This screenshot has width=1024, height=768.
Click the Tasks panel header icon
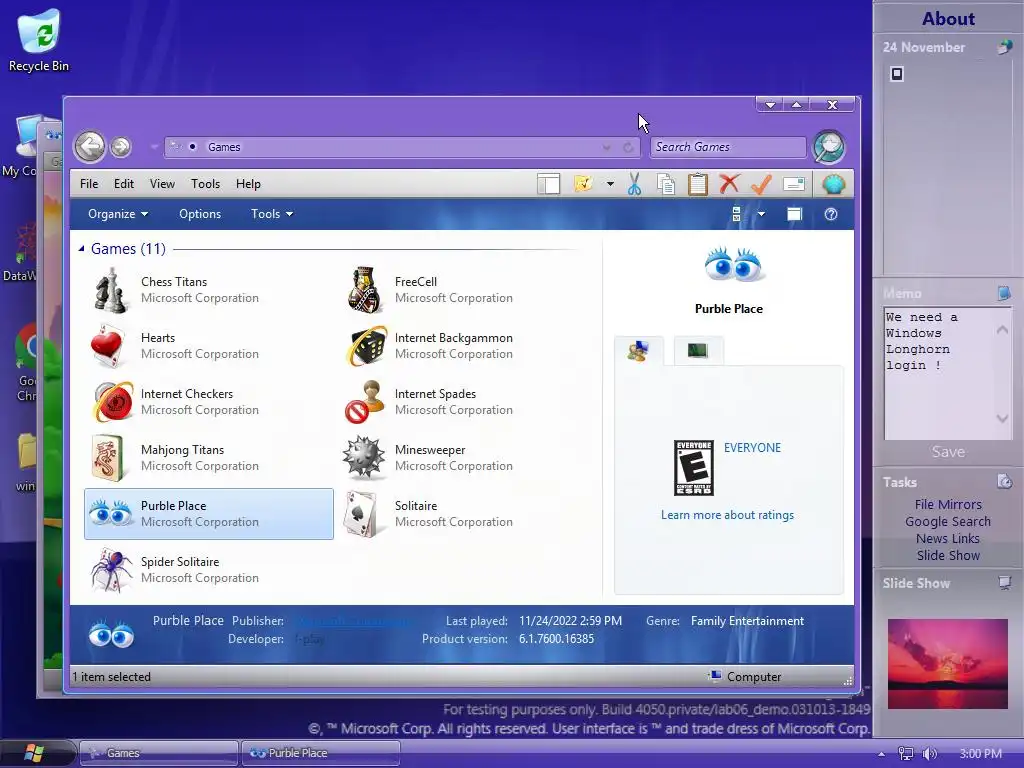coord(1004,482)
